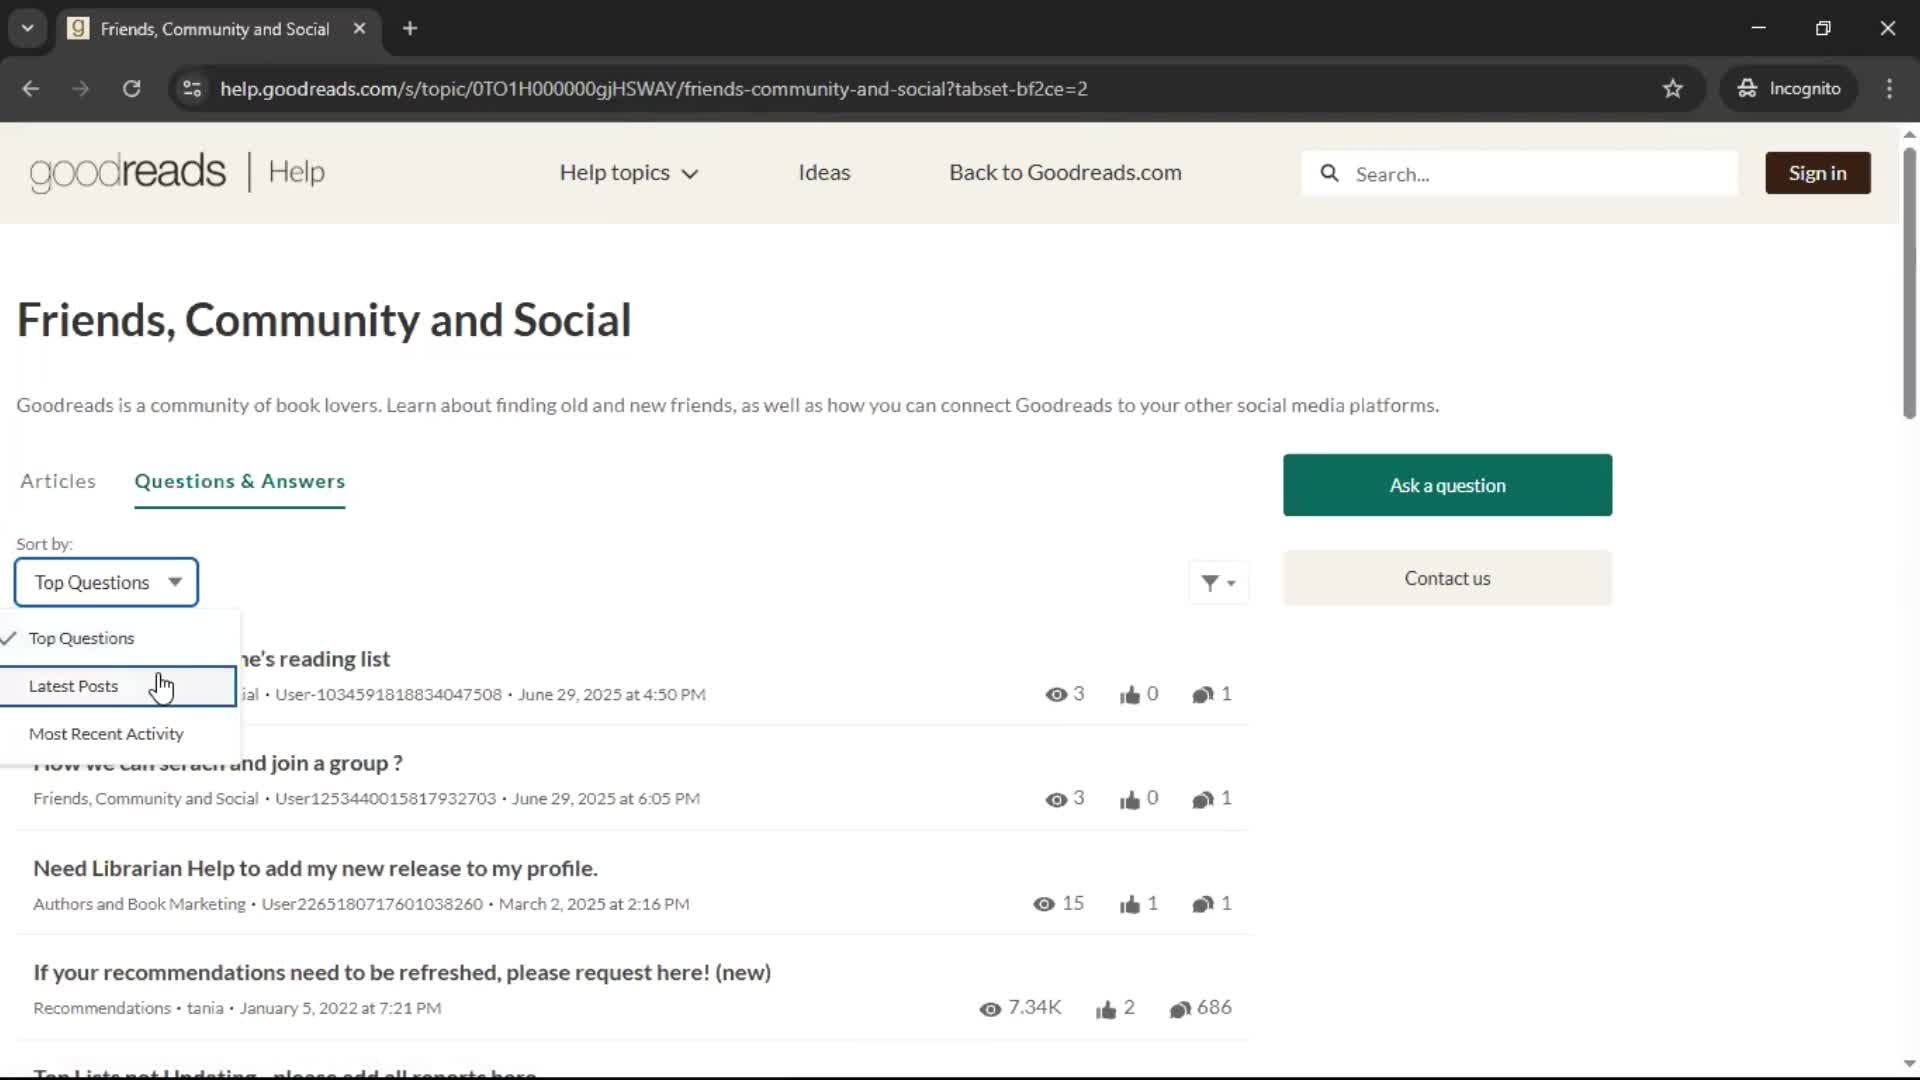Reload the page with the refresh icon
Viewport: 1920px width, 1080px height.
coord(131,89)
